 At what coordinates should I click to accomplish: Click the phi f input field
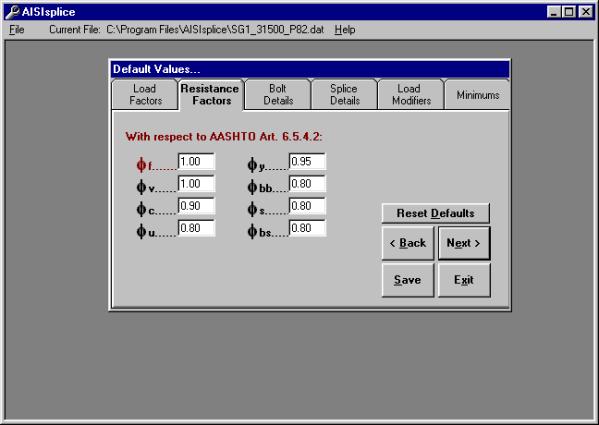pos(196,162)
